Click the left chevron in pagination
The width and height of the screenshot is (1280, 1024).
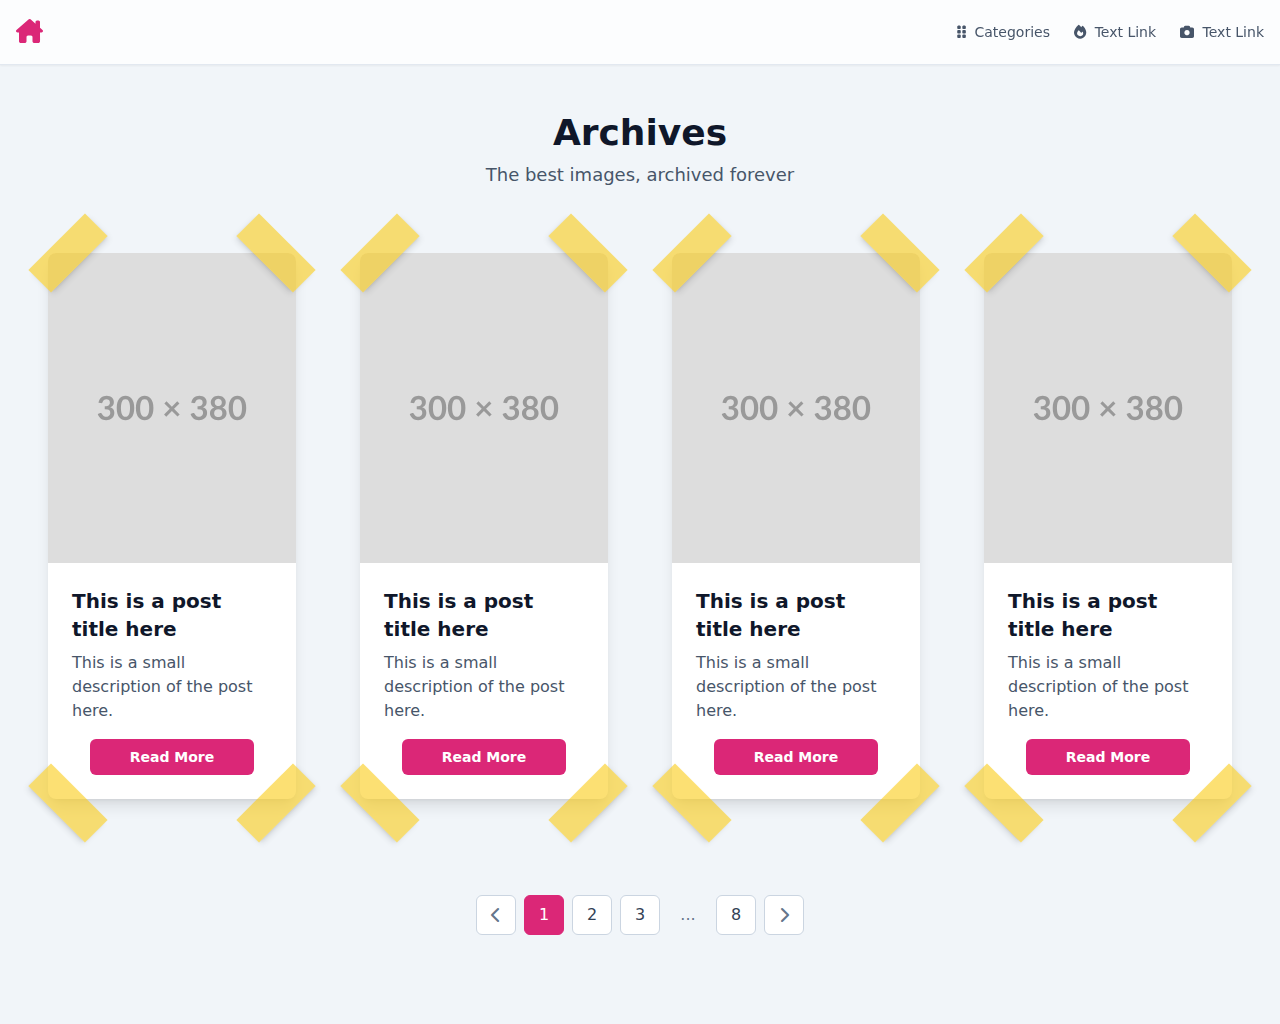coord(496,914)
